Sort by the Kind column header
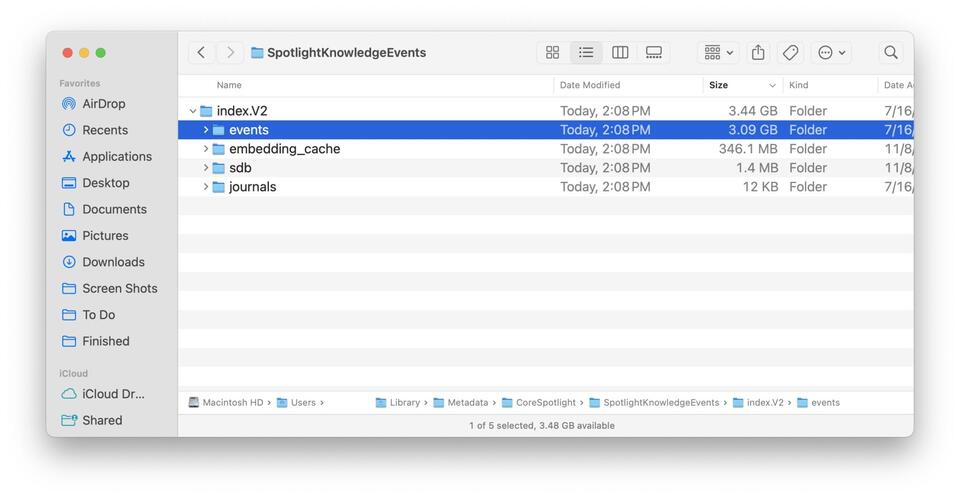 coord(798,85)
